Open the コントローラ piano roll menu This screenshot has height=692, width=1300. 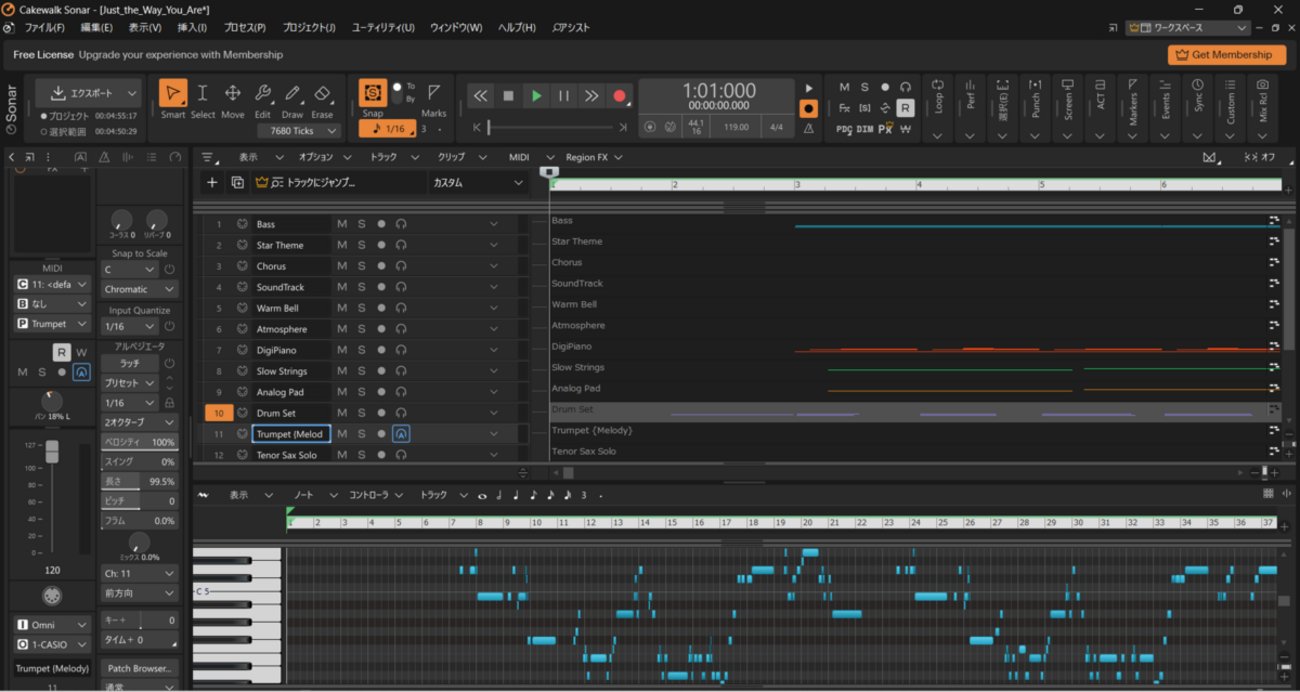click(375, 495)
